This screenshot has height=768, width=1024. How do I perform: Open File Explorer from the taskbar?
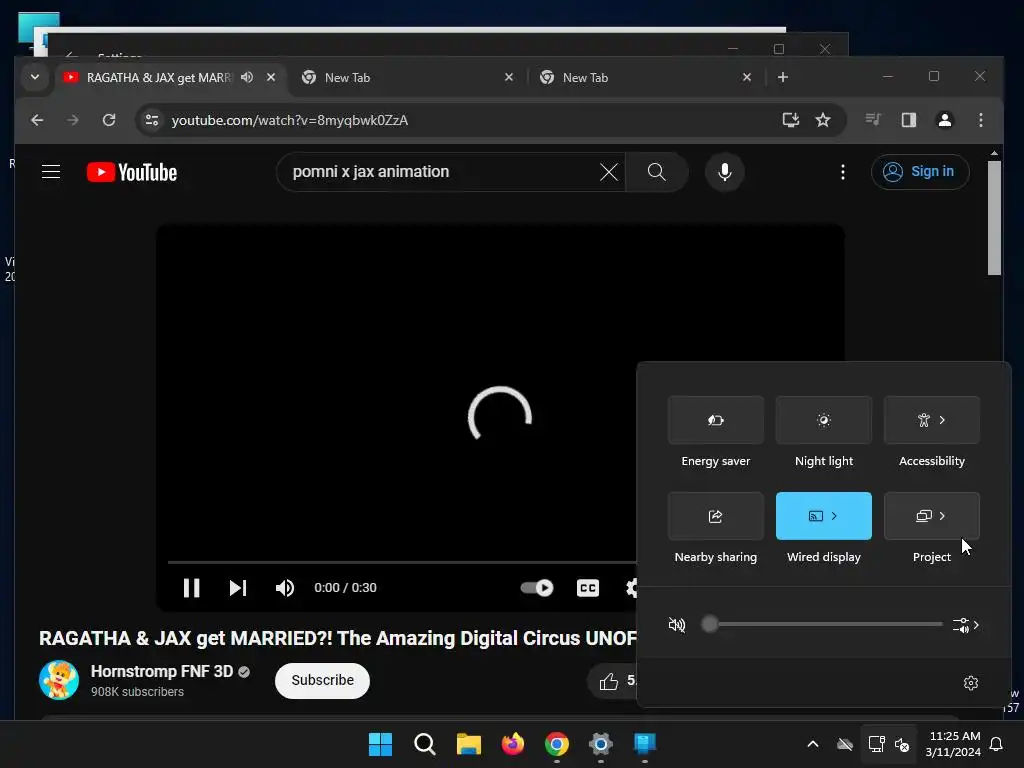(x=468, y=744)
